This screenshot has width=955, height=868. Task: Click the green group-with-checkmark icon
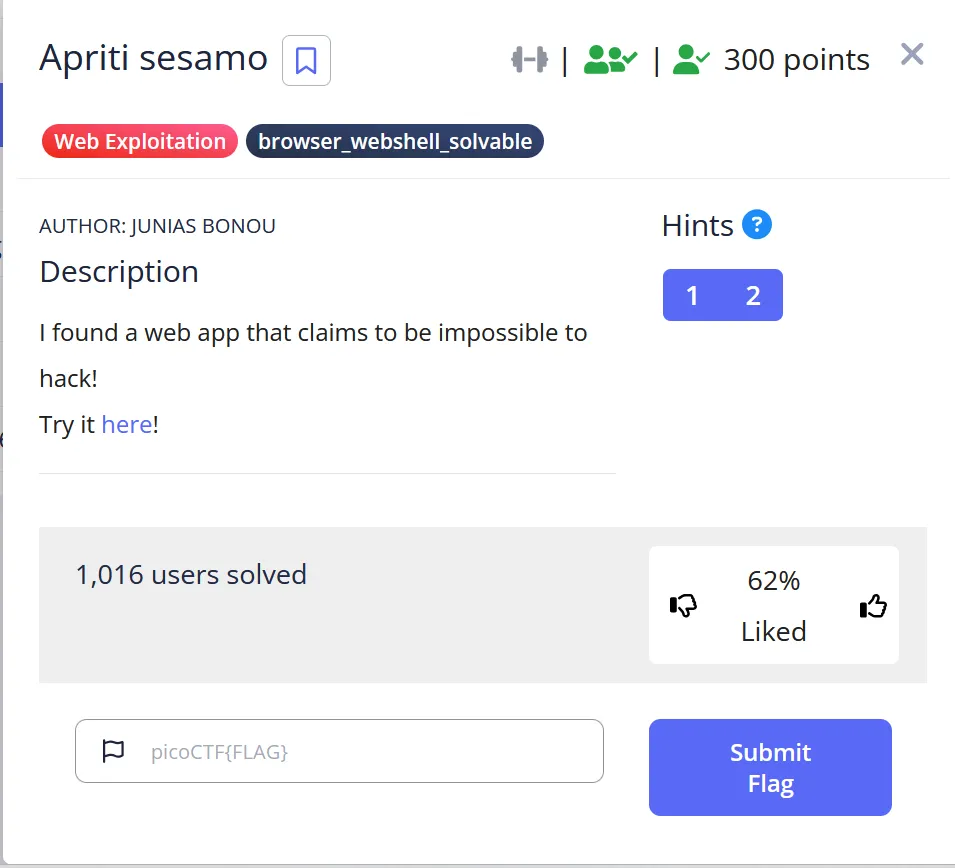610,60
